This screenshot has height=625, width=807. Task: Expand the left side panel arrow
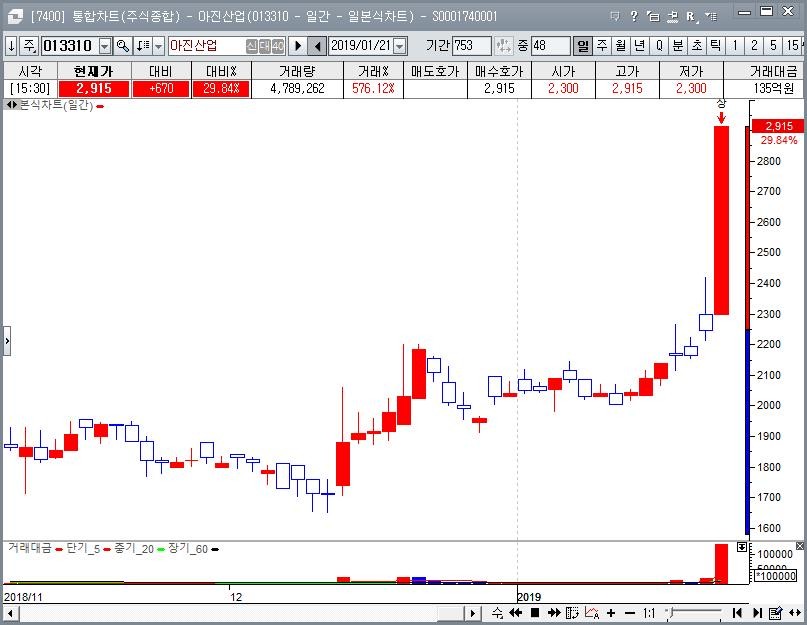pyautogui.click(x=6, y=341)
